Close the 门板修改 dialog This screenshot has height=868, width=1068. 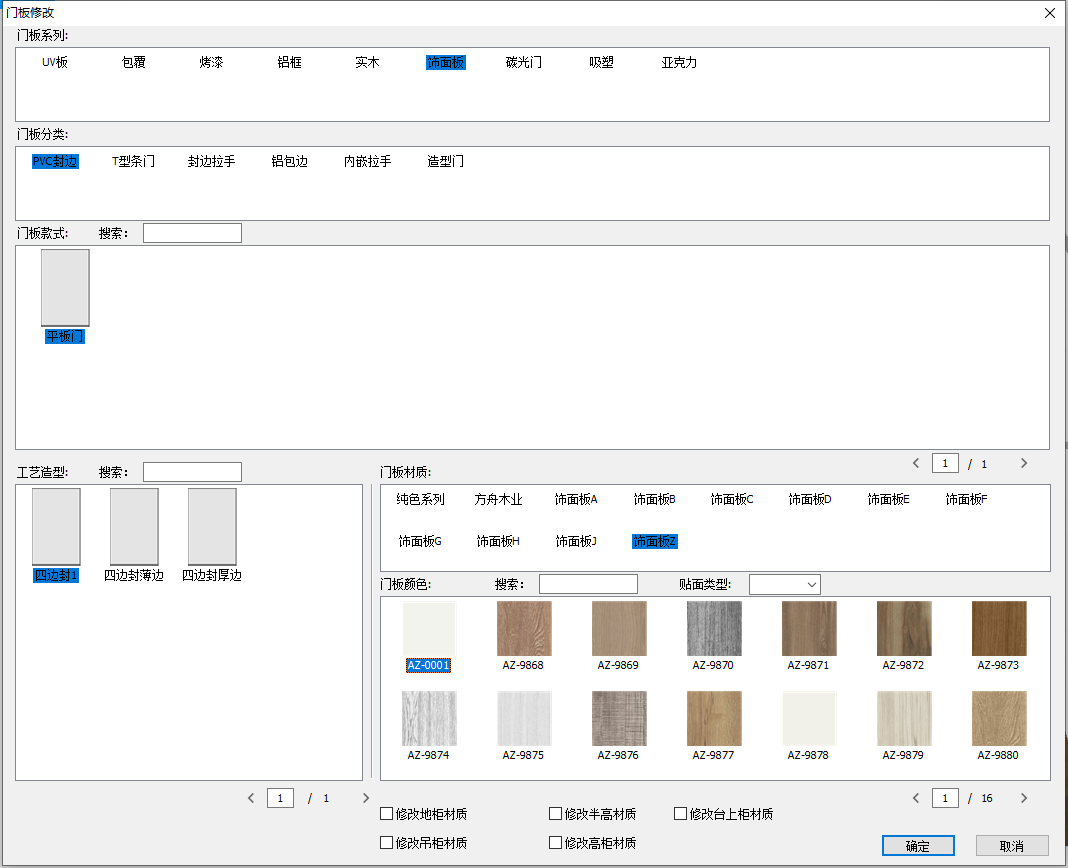pyautogui.click(x=1050, y=13)
